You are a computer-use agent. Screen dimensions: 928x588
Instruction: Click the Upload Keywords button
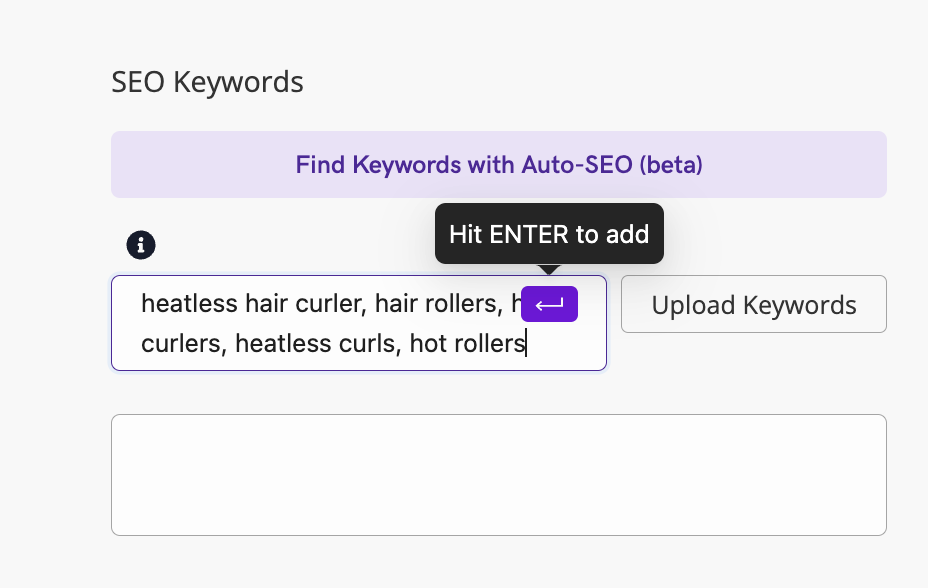point(753,304)
